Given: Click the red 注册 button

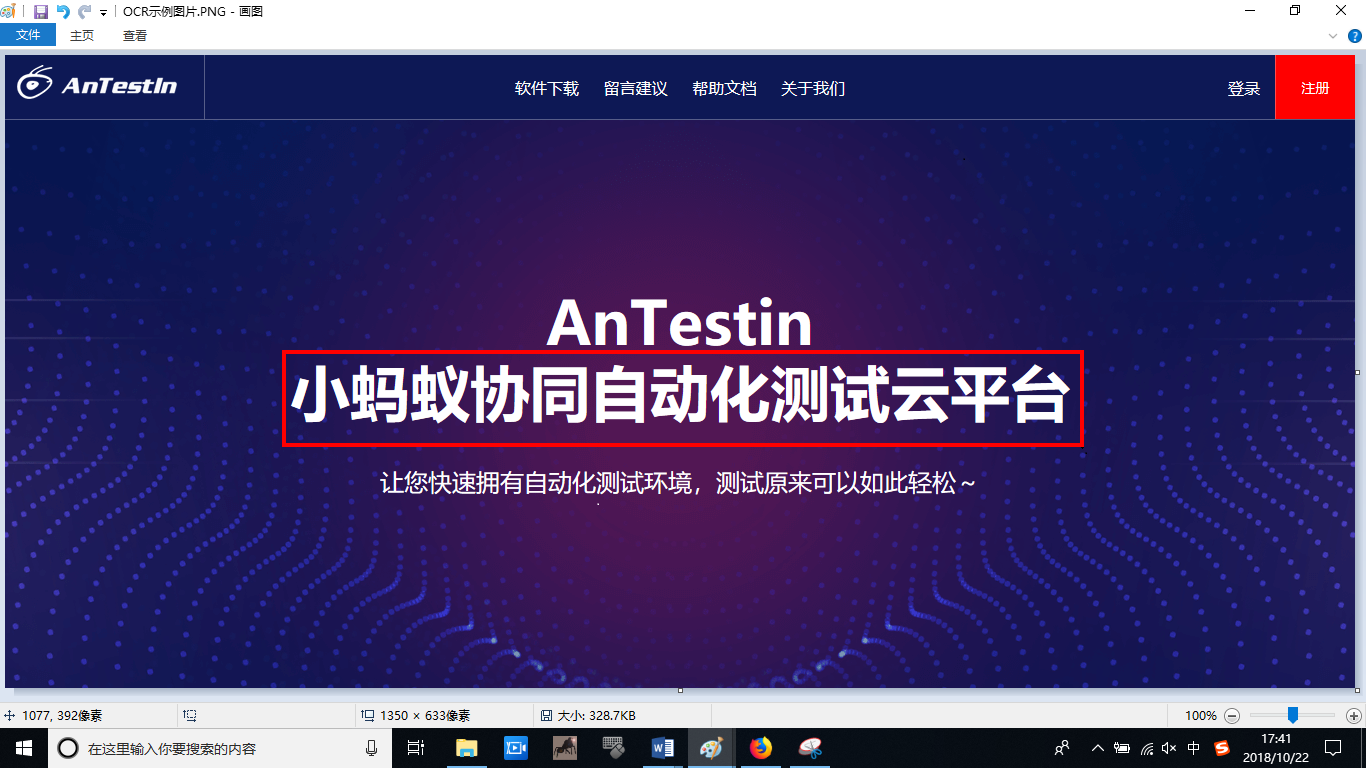Looking at the screenshot, I should click(x=1315, y=87).
